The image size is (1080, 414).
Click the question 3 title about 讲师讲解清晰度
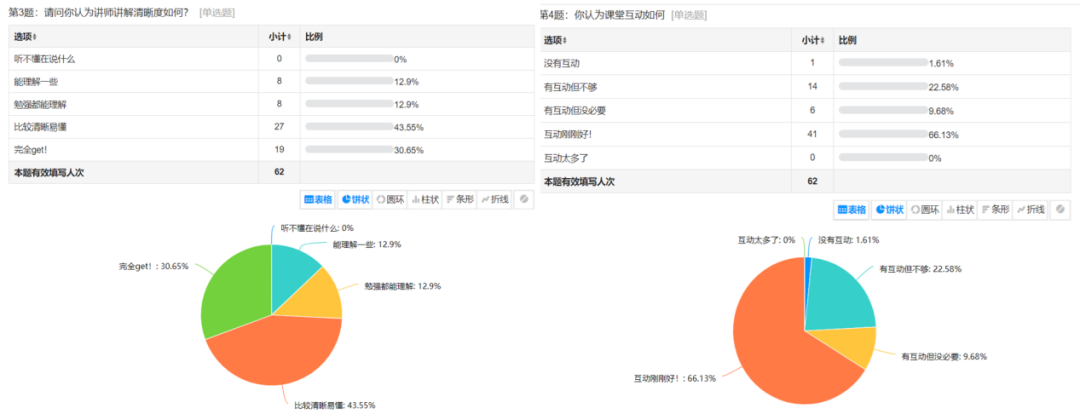(98, 12)
